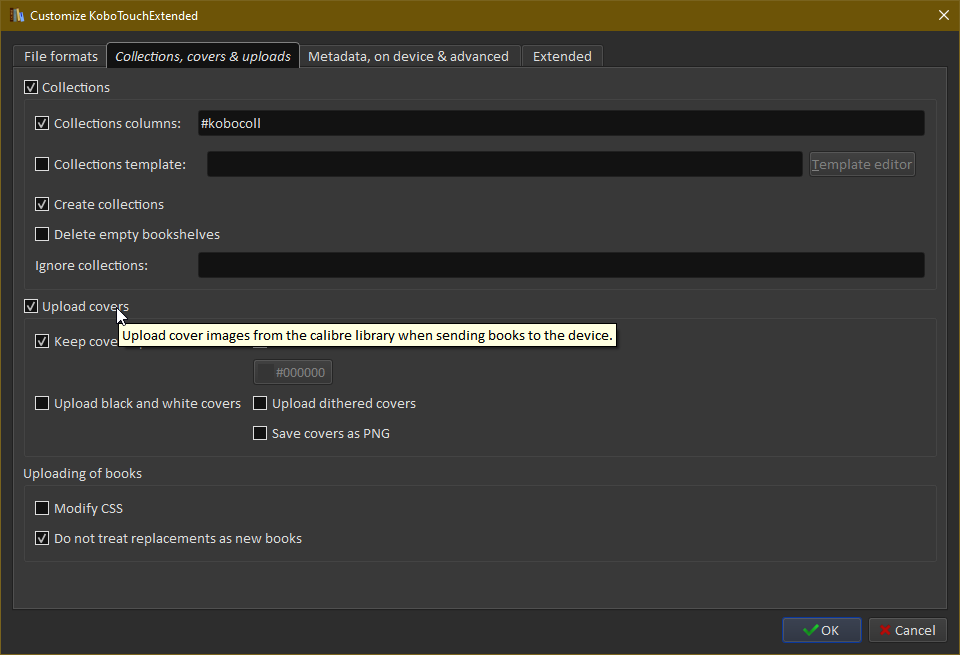Open Metadata, on device & advanced tab

tap(408, 56)
